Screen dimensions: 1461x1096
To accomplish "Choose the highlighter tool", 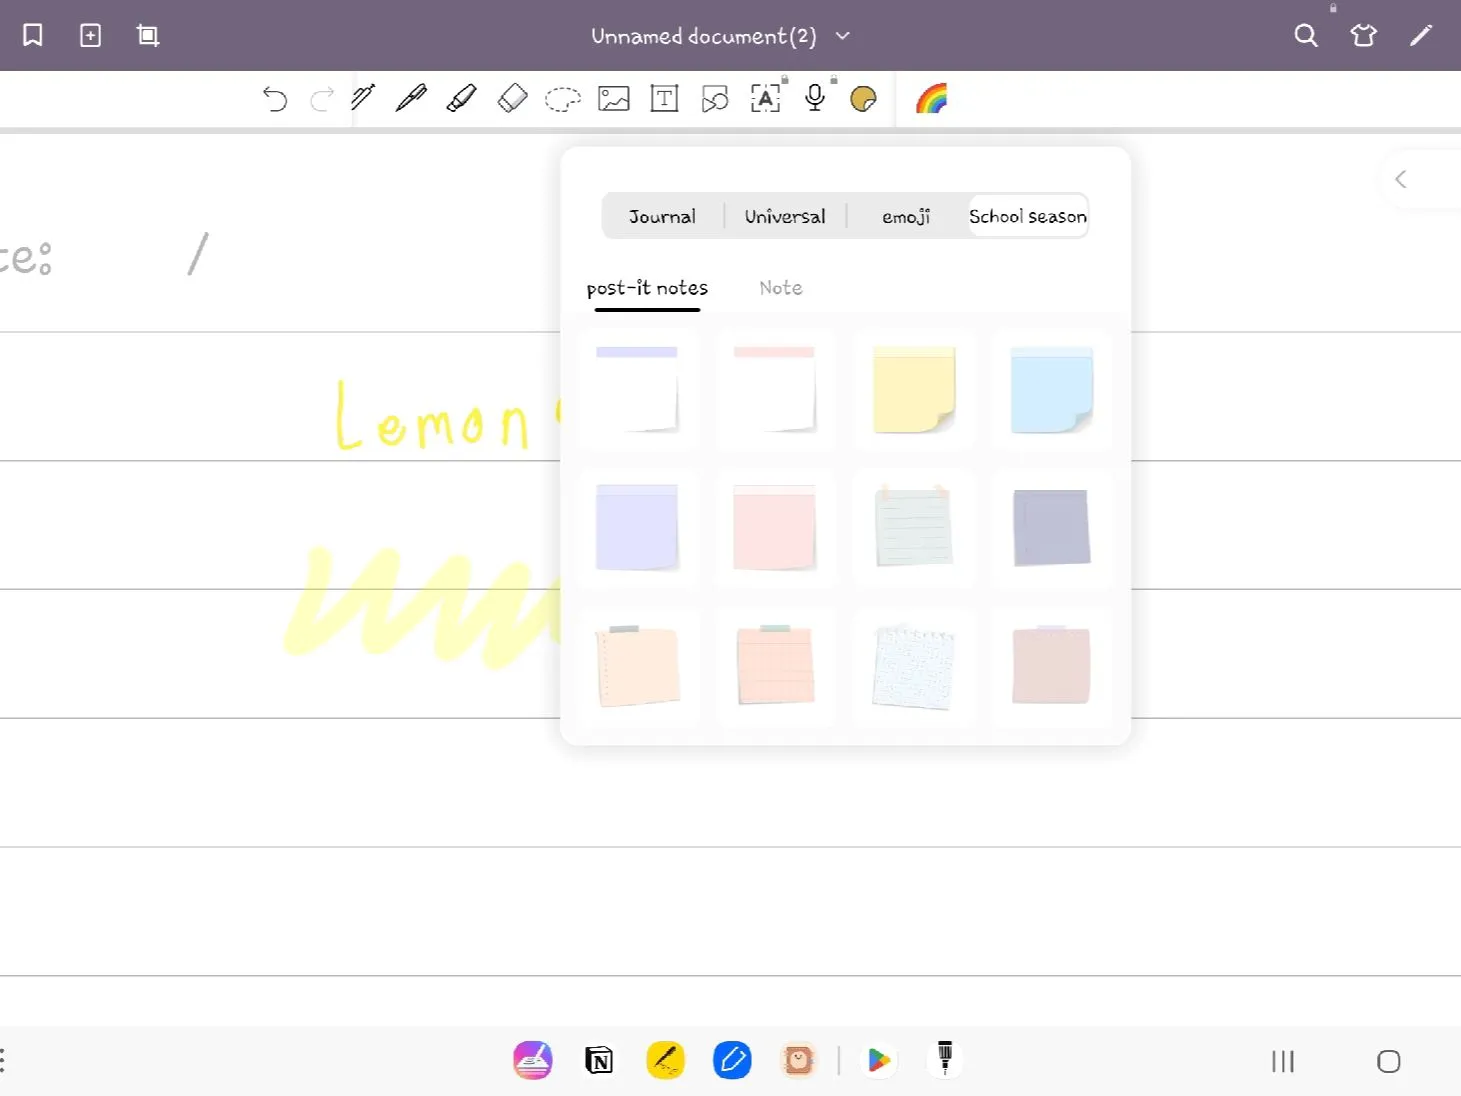I will [462, 98].
